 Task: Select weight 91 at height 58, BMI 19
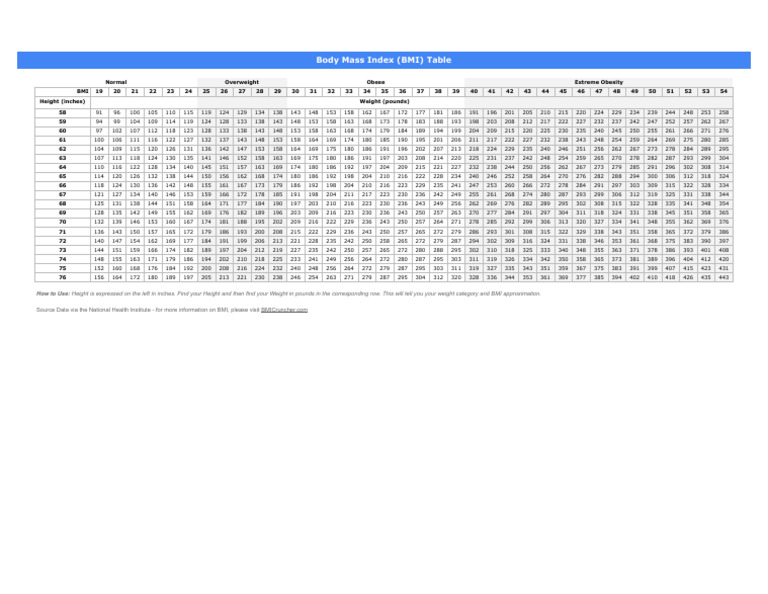tap(99, 113)
